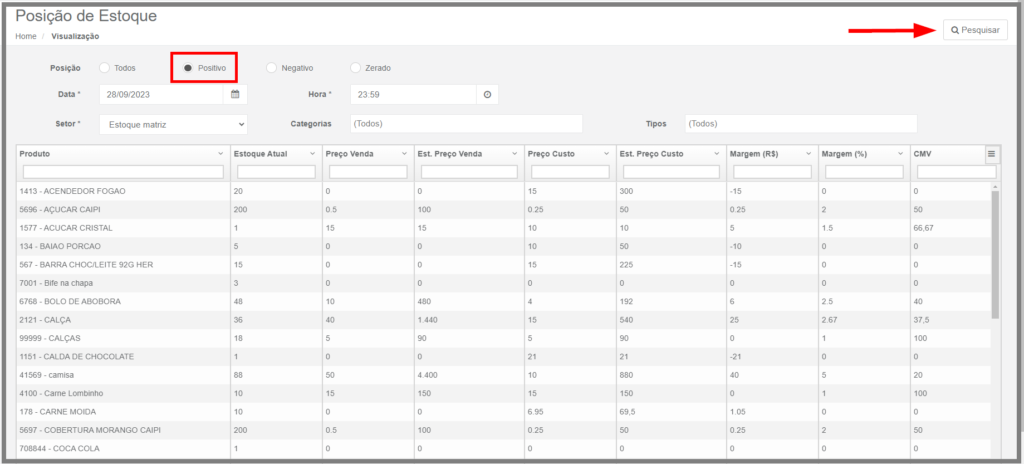Open the grid menu icon above CMV column
Viewport: 1024px width, 464px height.
click(x=991, y=154)
